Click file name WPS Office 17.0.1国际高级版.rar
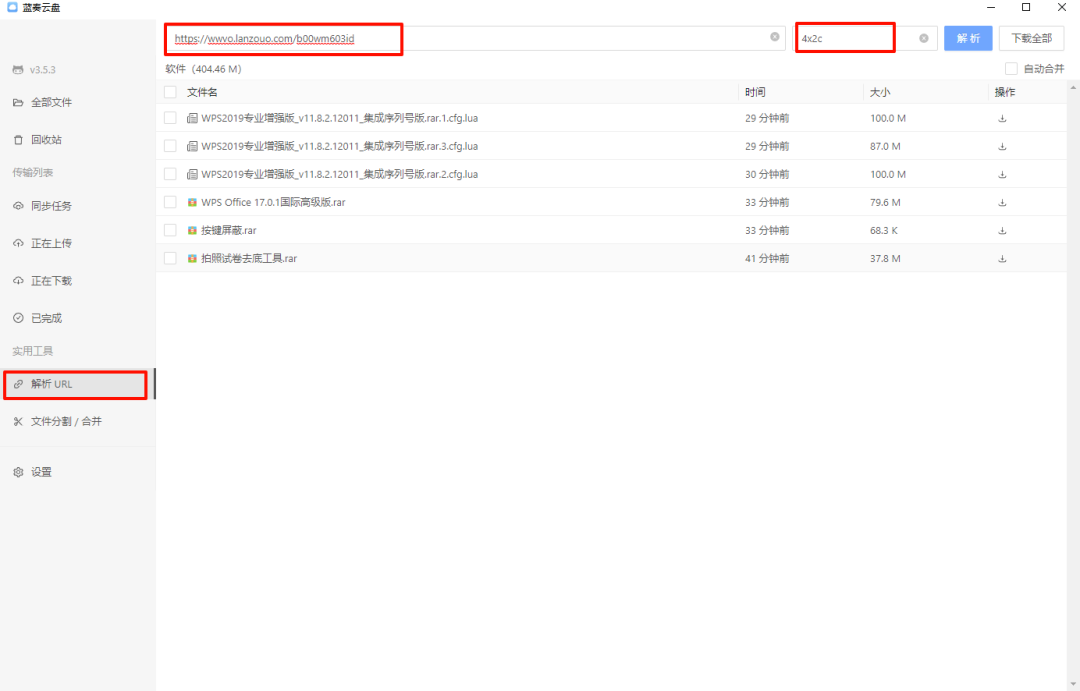The width and height of the screenshot is (1080, 691). pos(273,203)
